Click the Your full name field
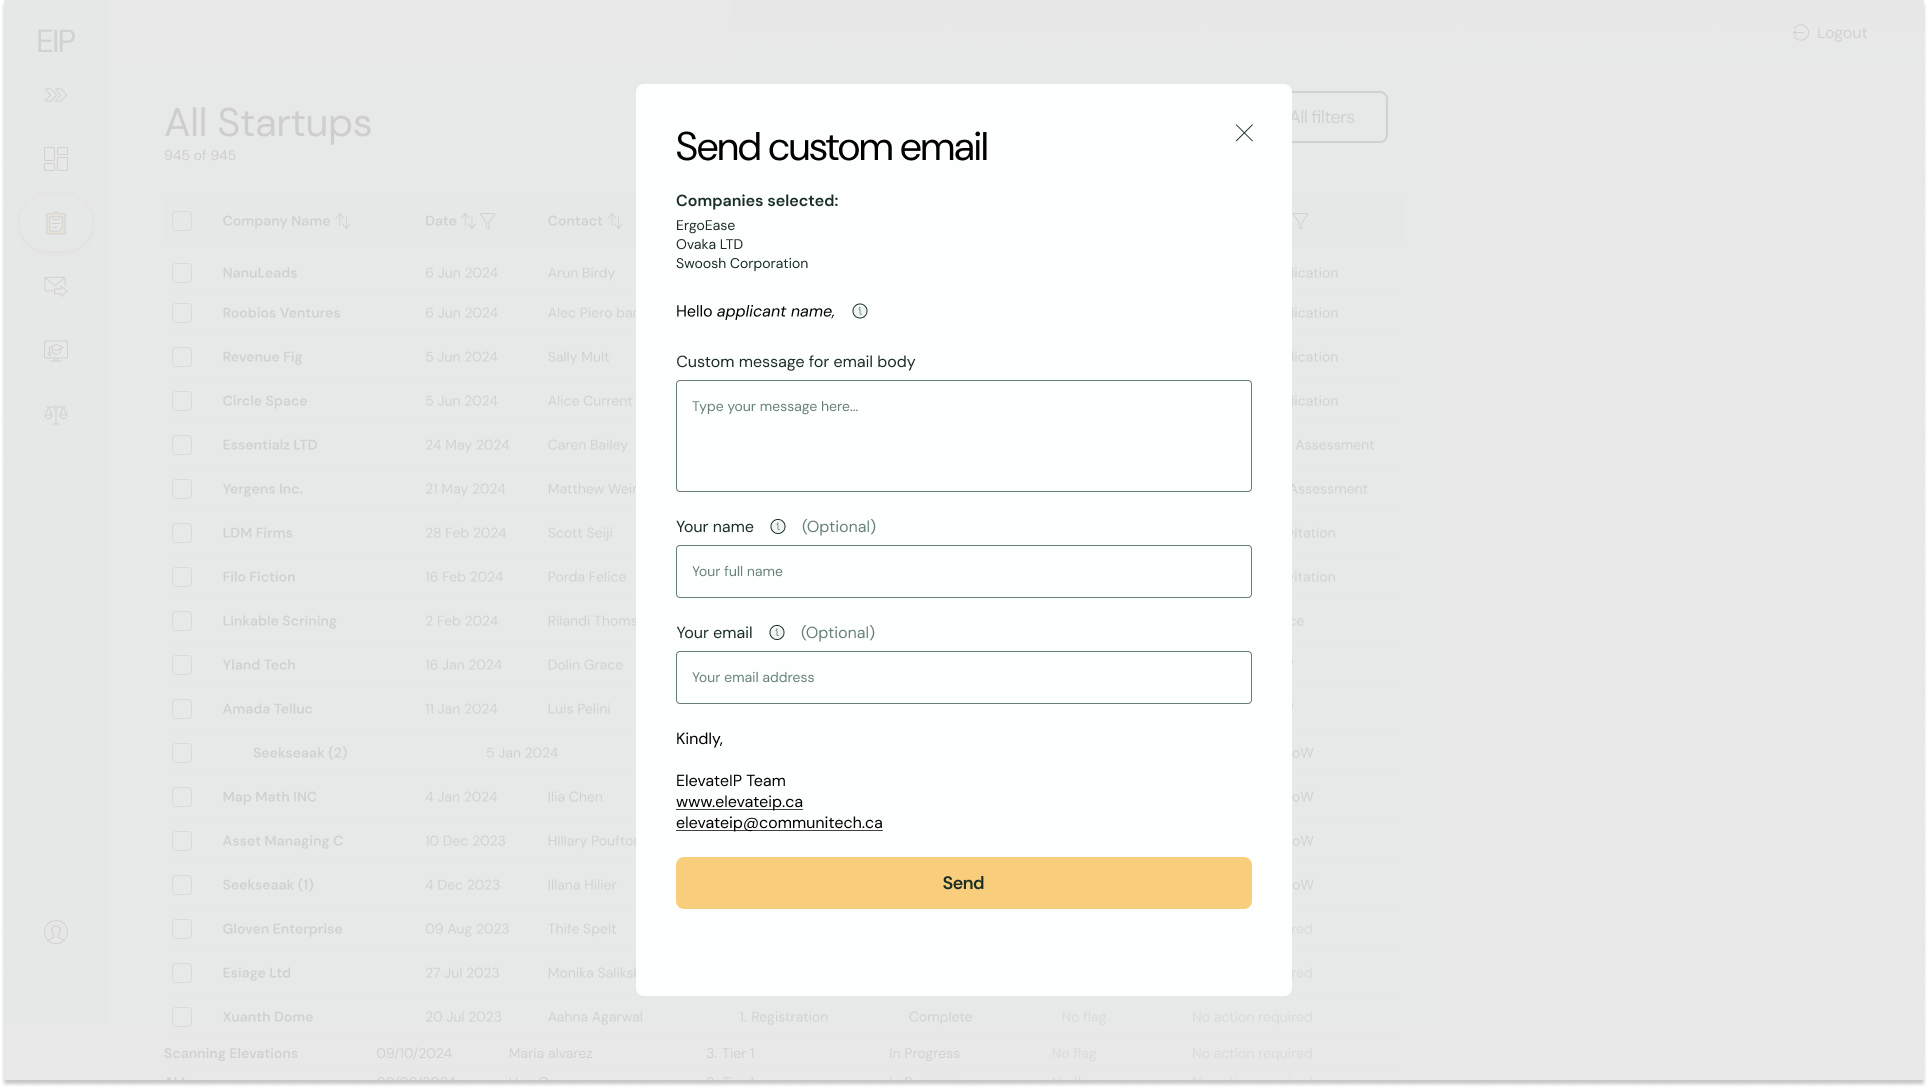This screenshot has width=1928, height=1088. click(963, 572)
